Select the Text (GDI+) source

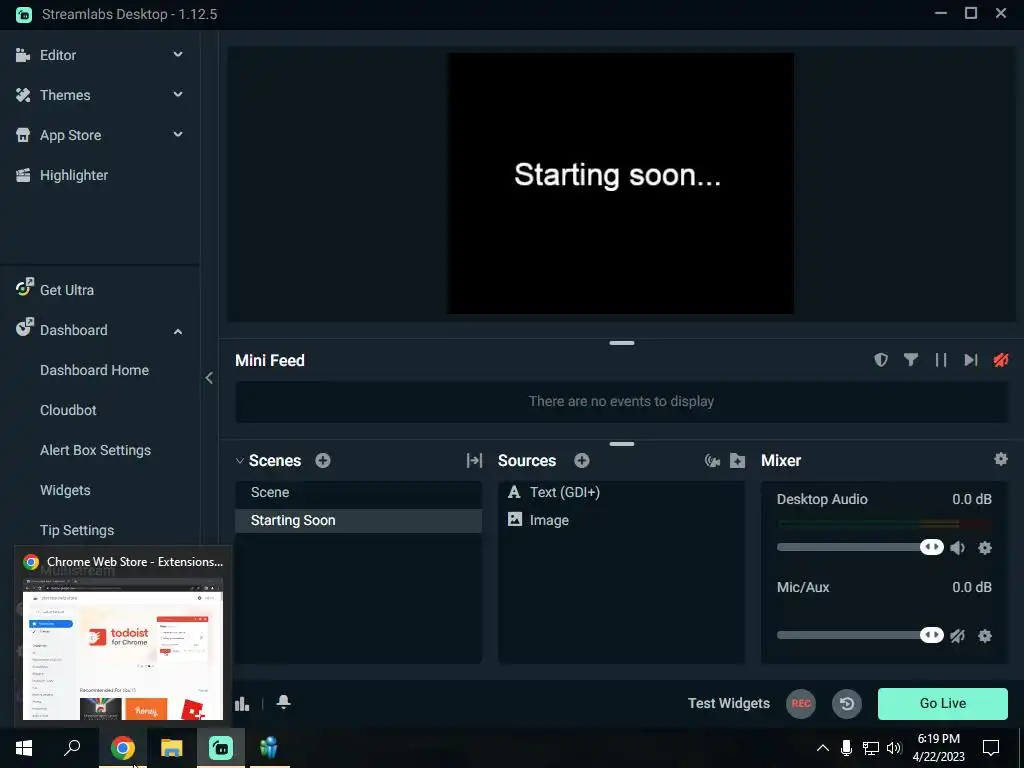(x=621, y=492)
